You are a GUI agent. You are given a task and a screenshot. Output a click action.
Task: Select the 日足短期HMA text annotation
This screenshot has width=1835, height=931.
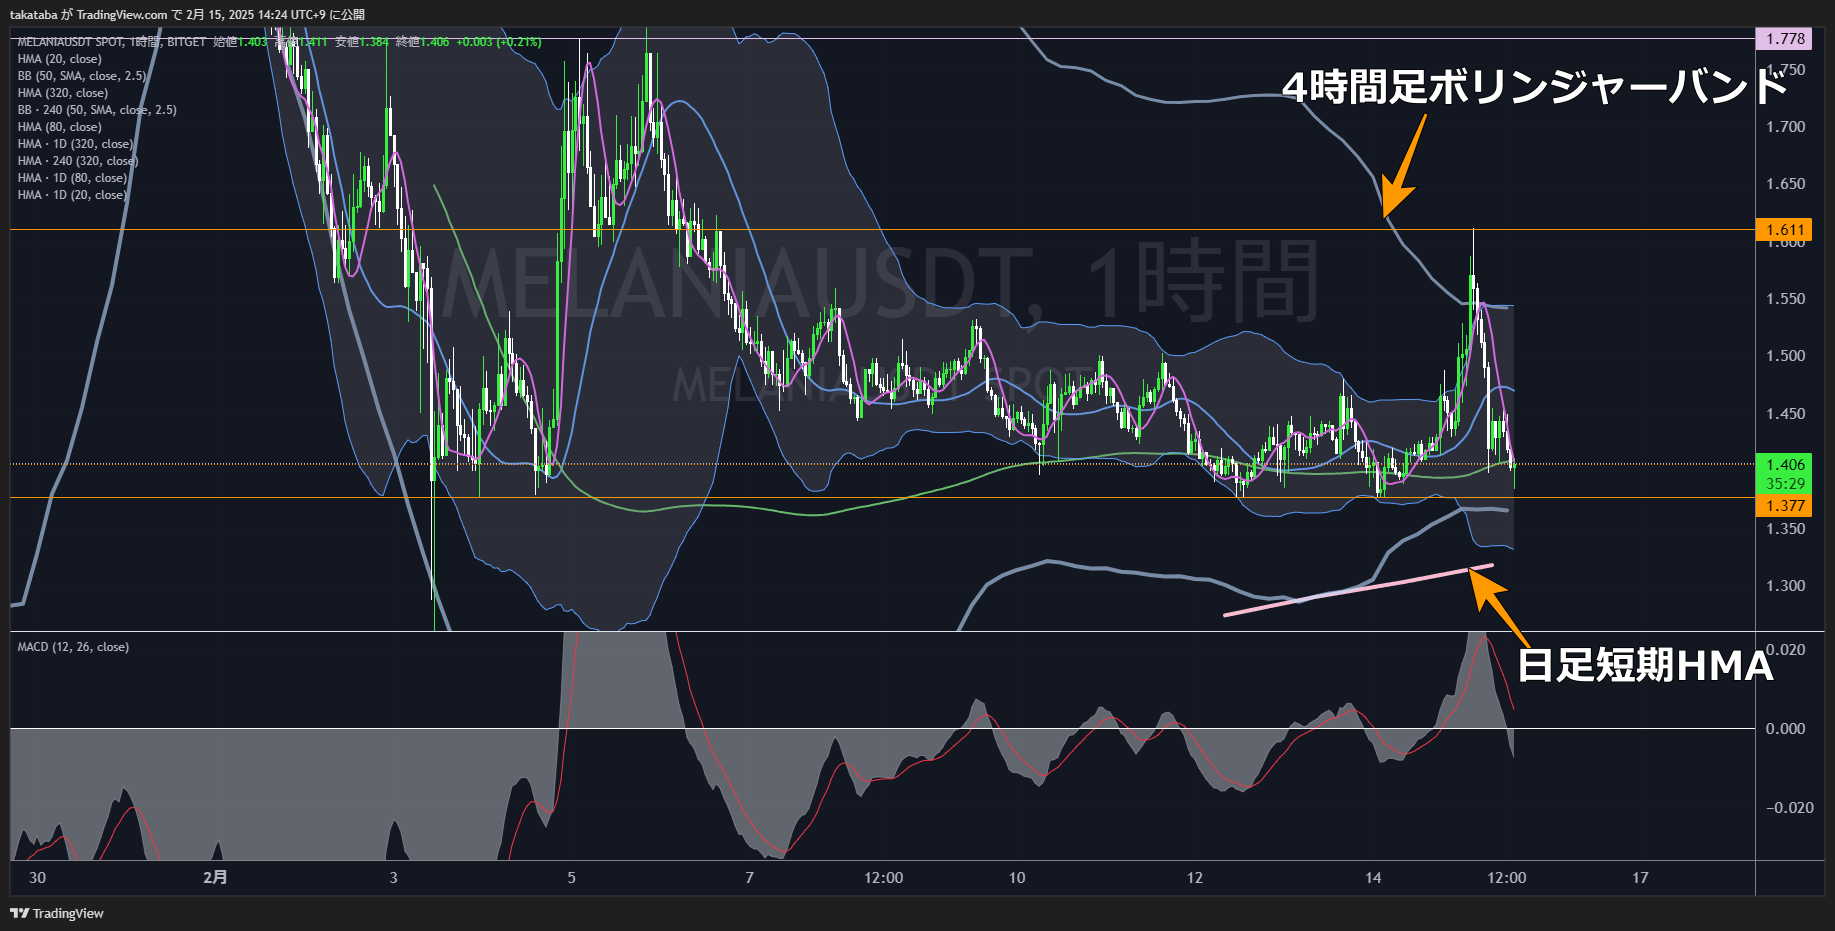[x=1645, y=666]
